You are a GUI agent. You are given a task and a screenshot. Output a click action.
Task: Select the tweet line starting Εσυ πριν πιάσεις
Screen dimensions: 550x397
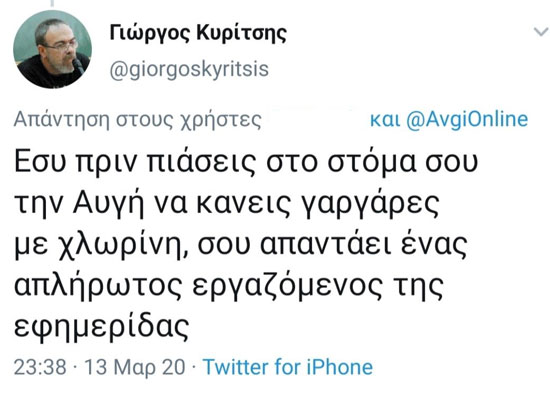246,162
